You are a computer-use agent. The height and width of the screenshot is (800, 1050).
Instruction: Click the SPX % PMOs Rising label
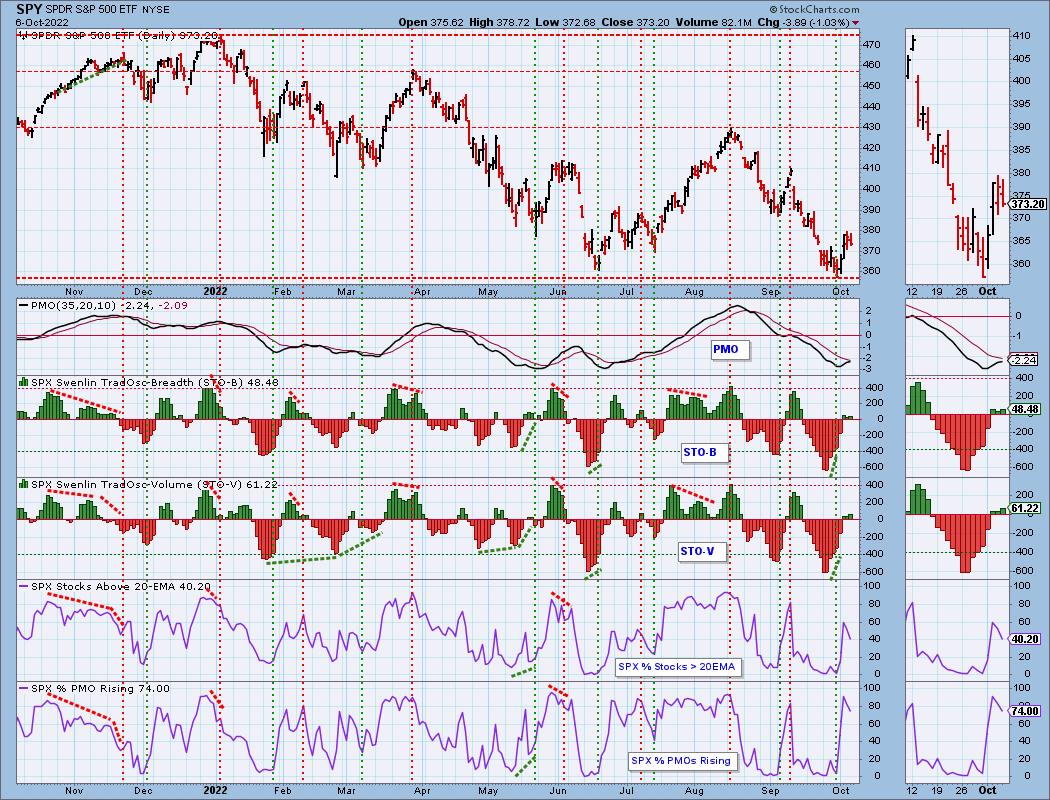pyautogui.click(x=680, y=761)
